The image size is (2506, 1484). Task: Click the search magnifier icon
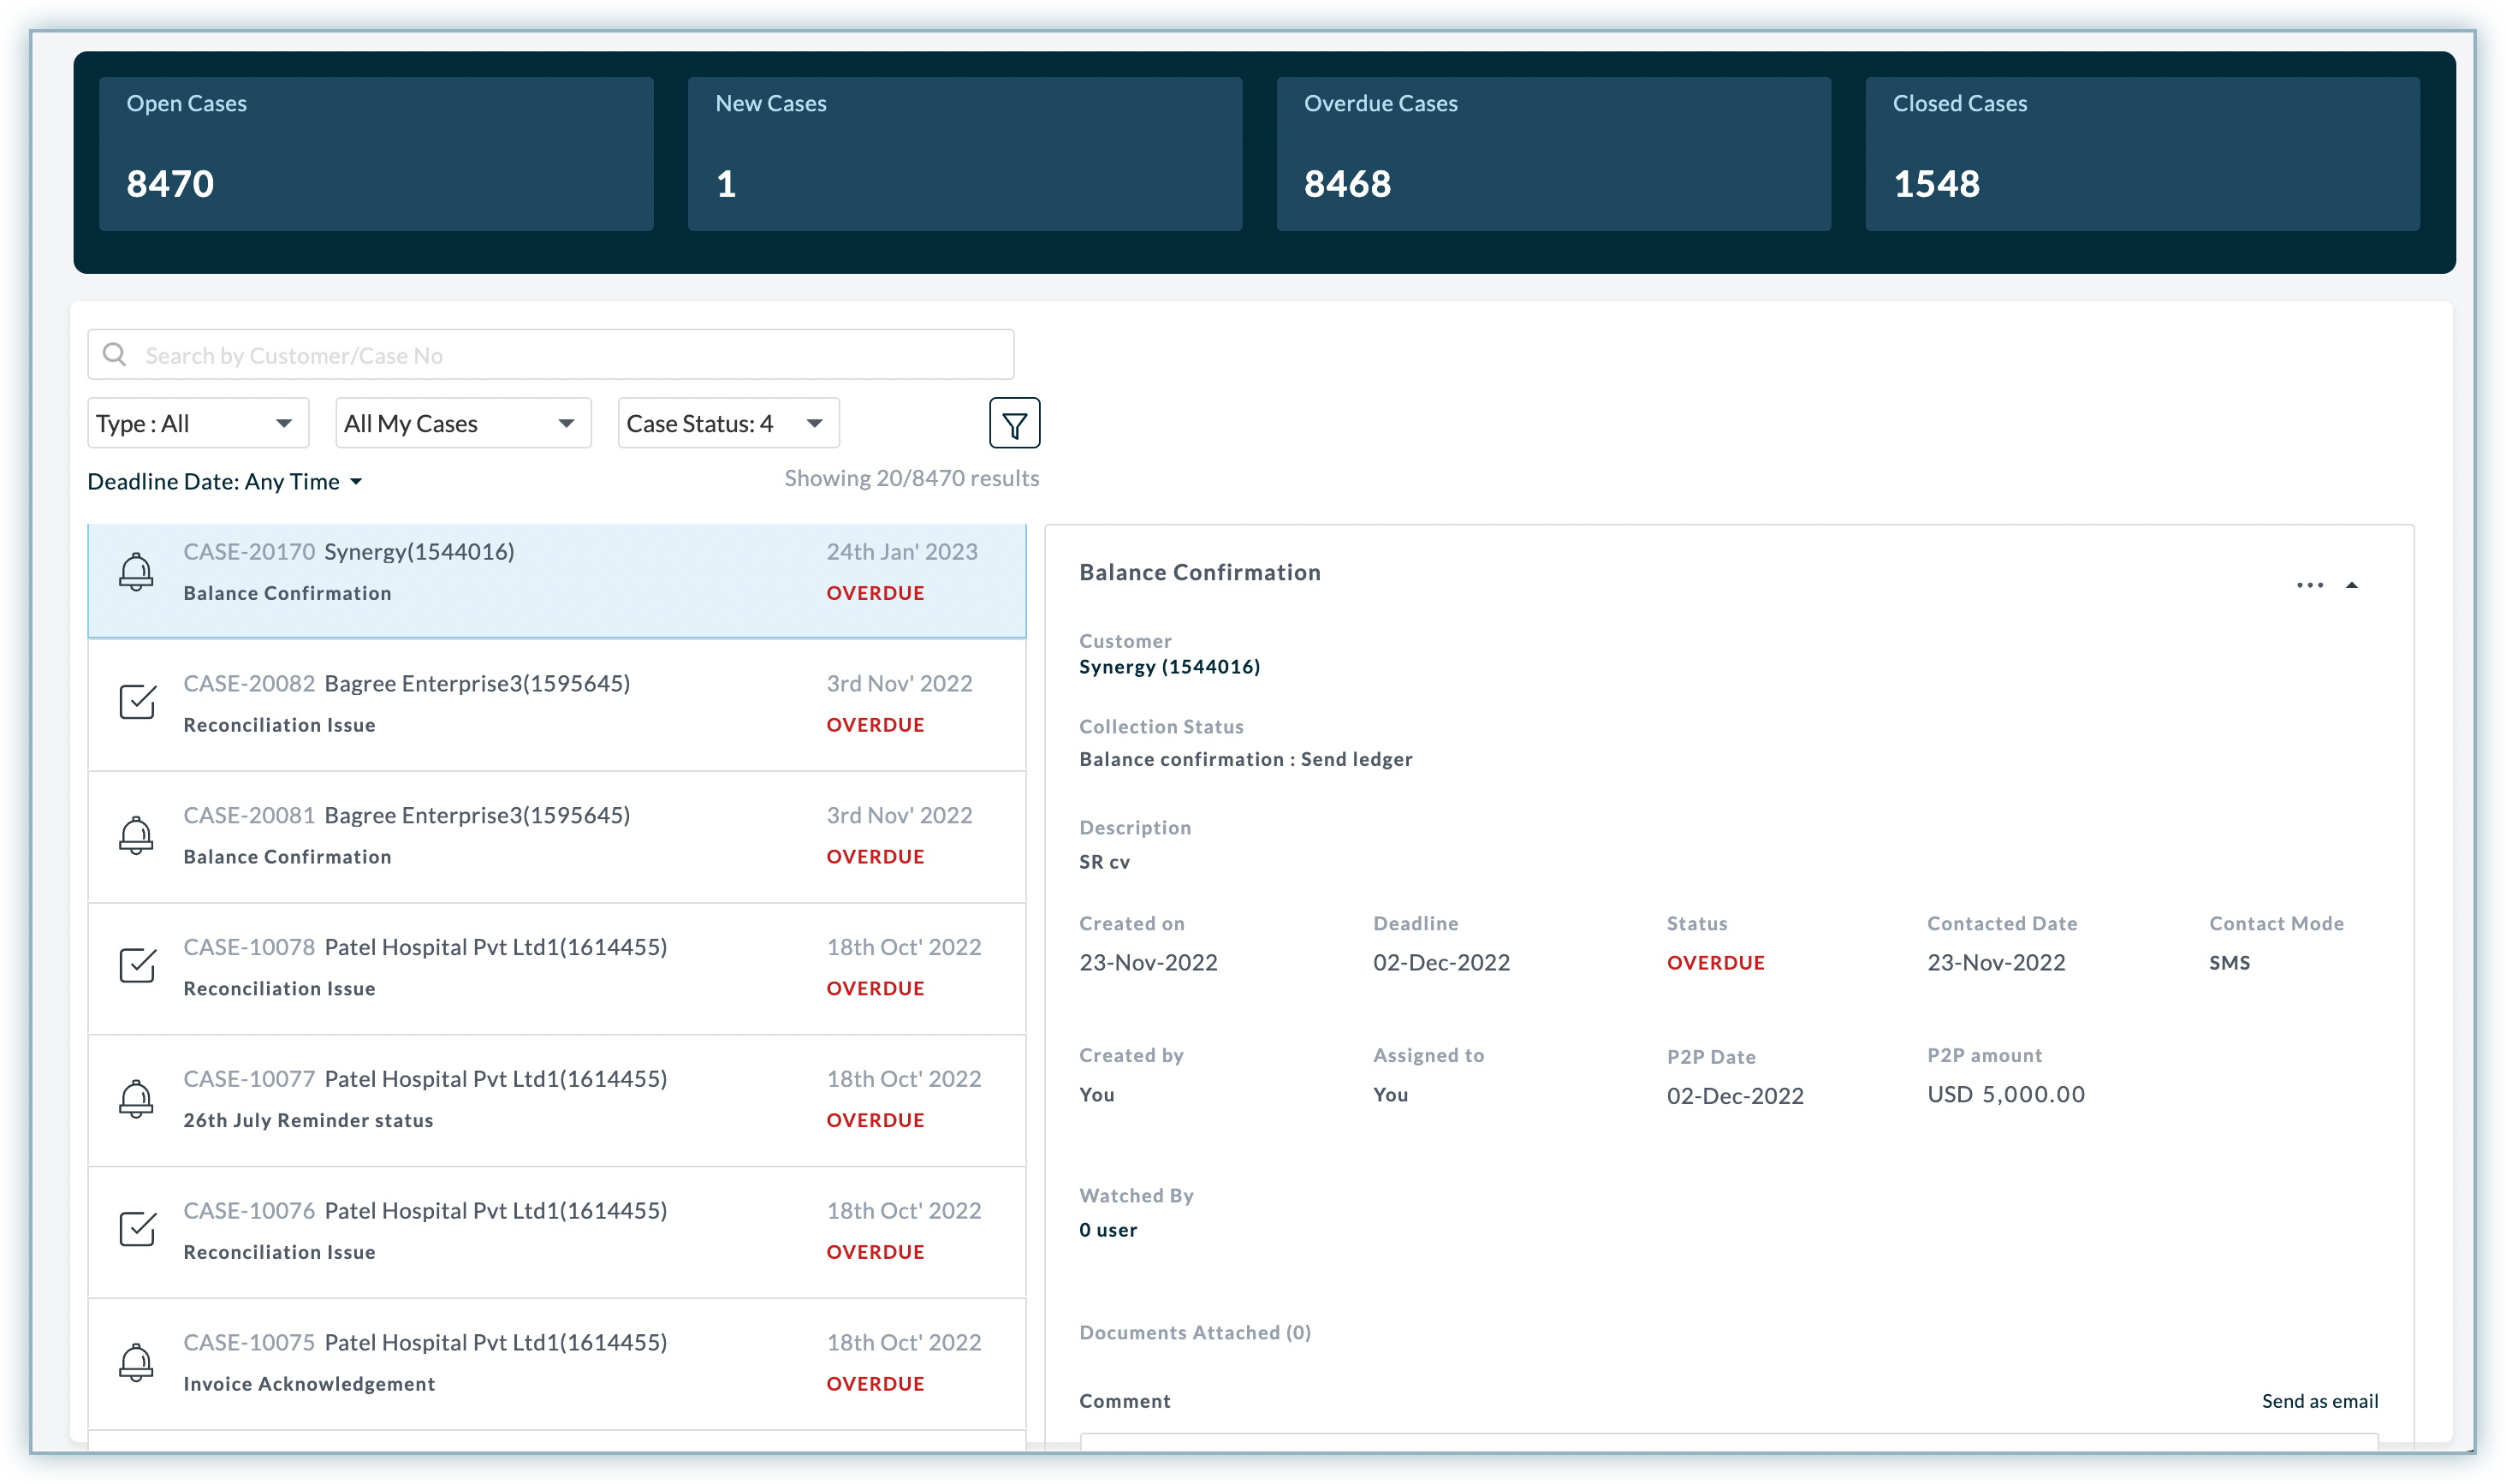[x=115, y=355]
